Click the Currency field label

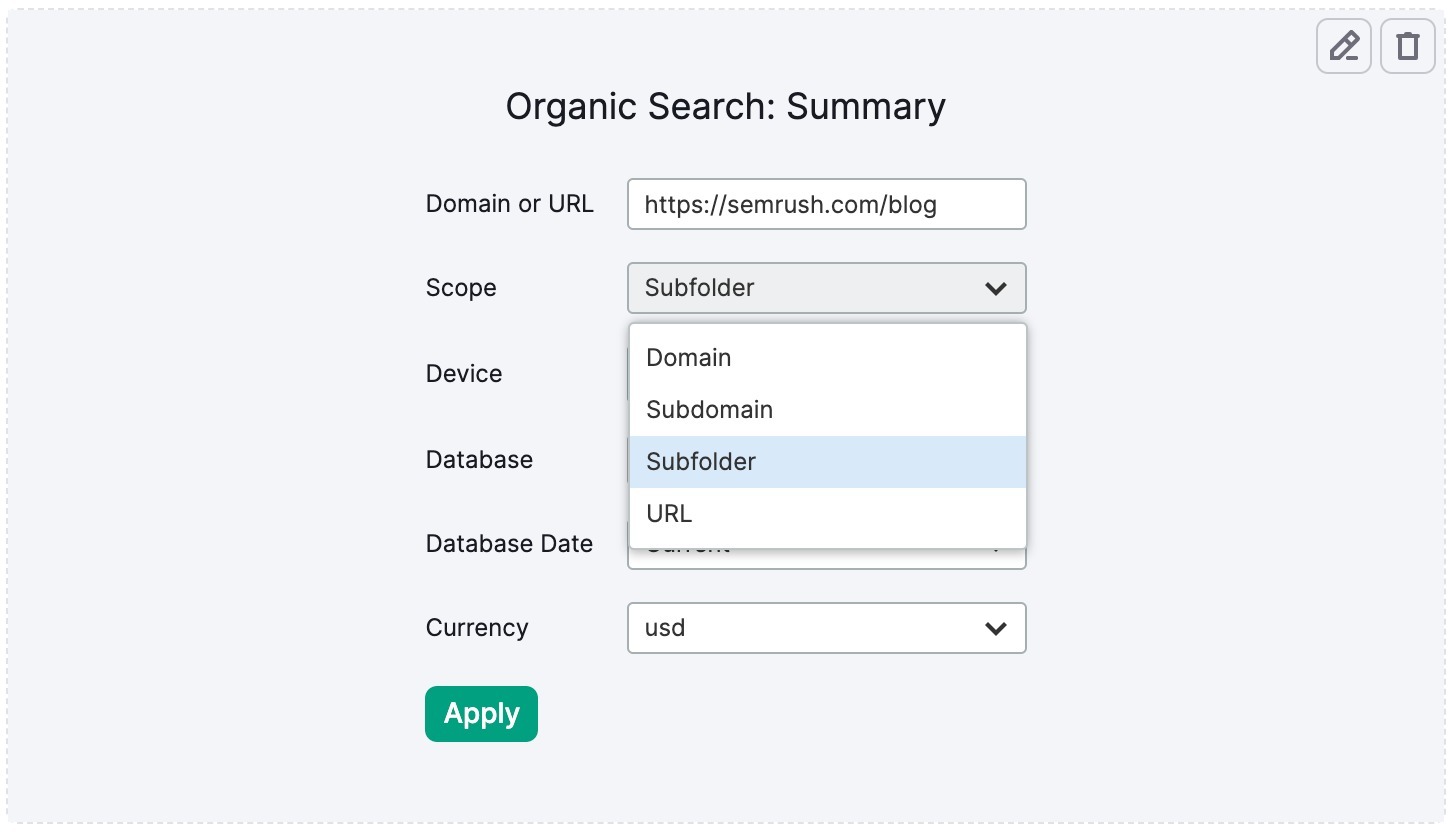[476, 628]
